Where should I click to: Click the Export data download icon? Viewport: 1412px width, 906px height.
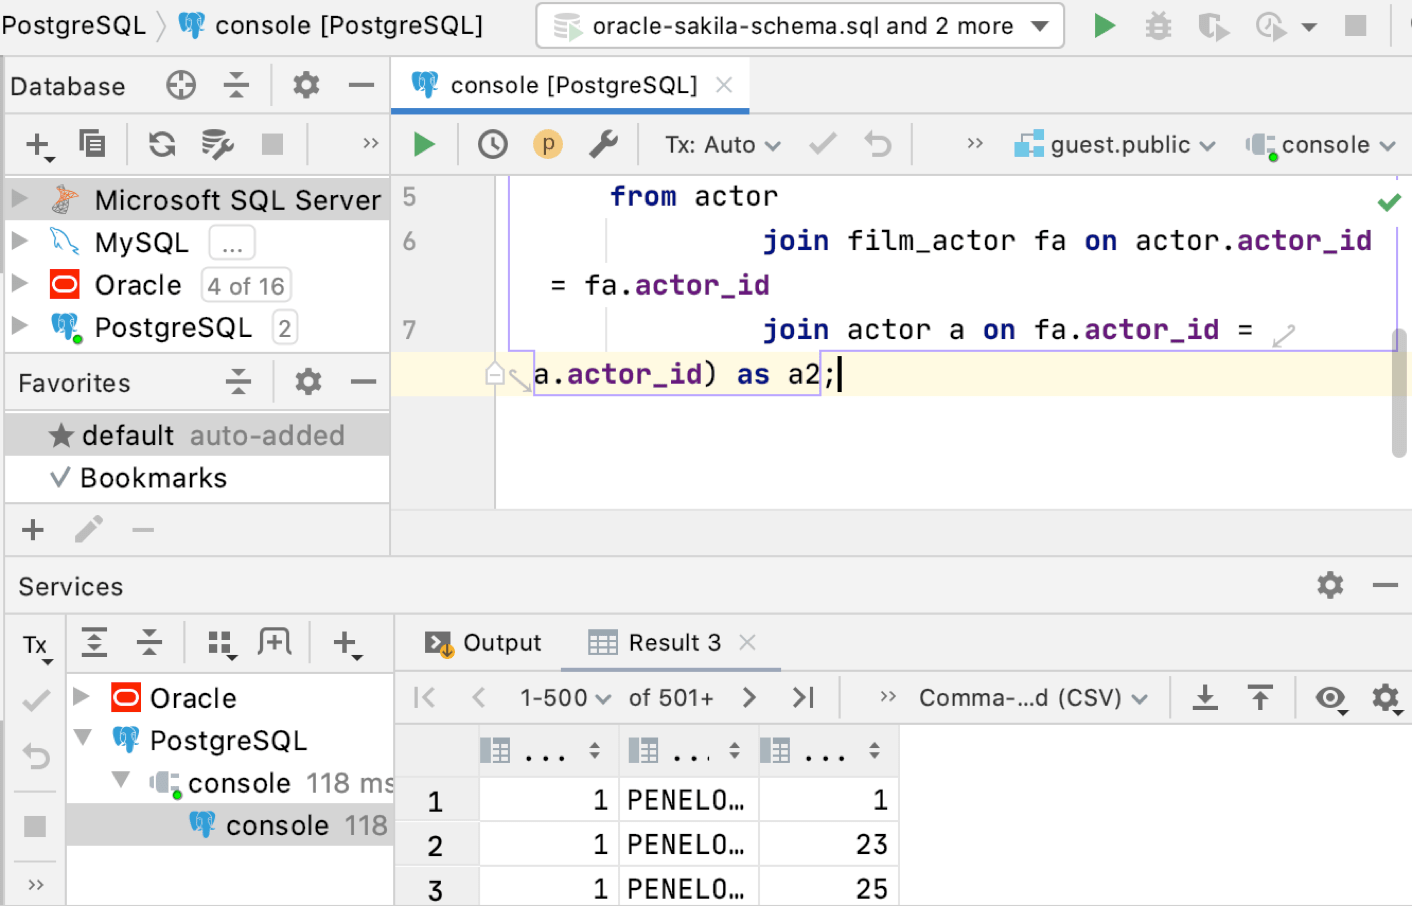[x=1205, y=698]
